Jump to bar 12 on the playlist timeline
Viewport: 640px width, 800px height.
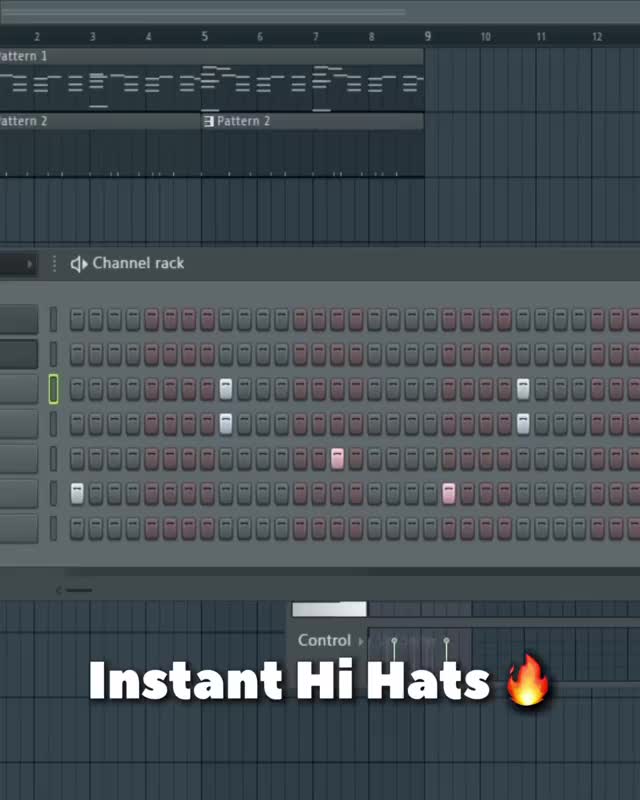597,37
